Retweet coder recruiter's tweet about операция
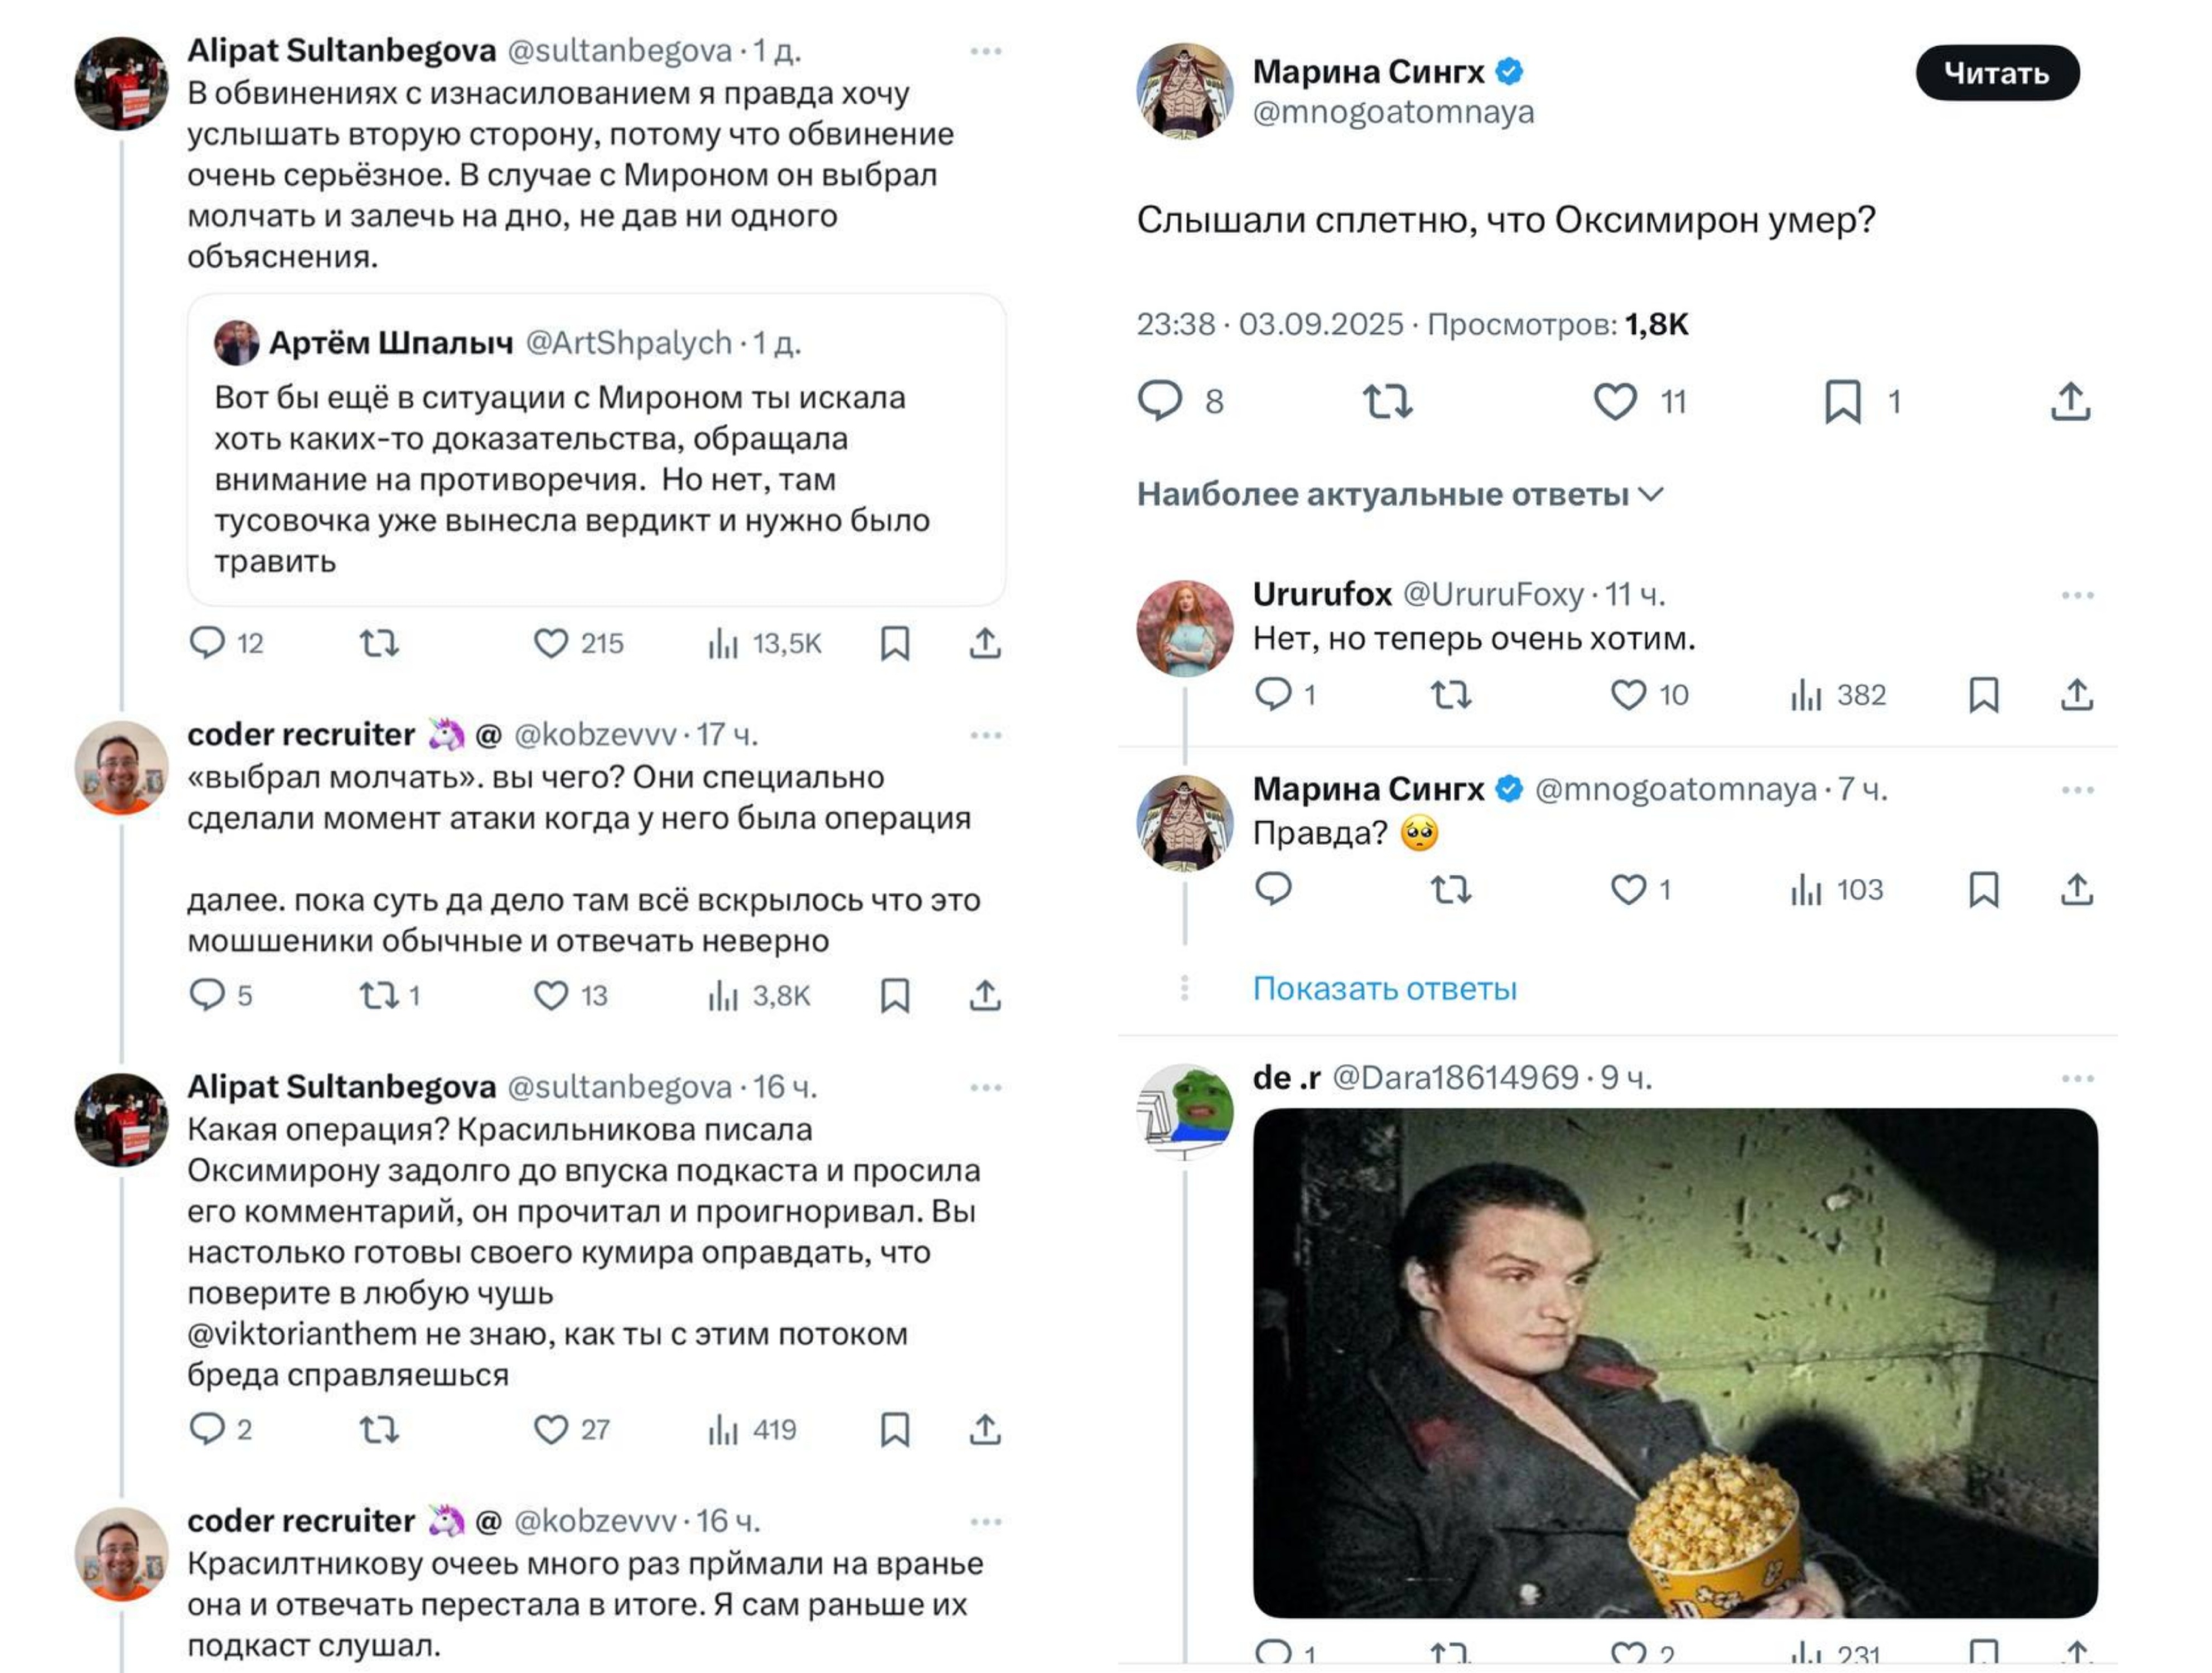Viewport: 2212px width, 1673px height. coord(380,995)
